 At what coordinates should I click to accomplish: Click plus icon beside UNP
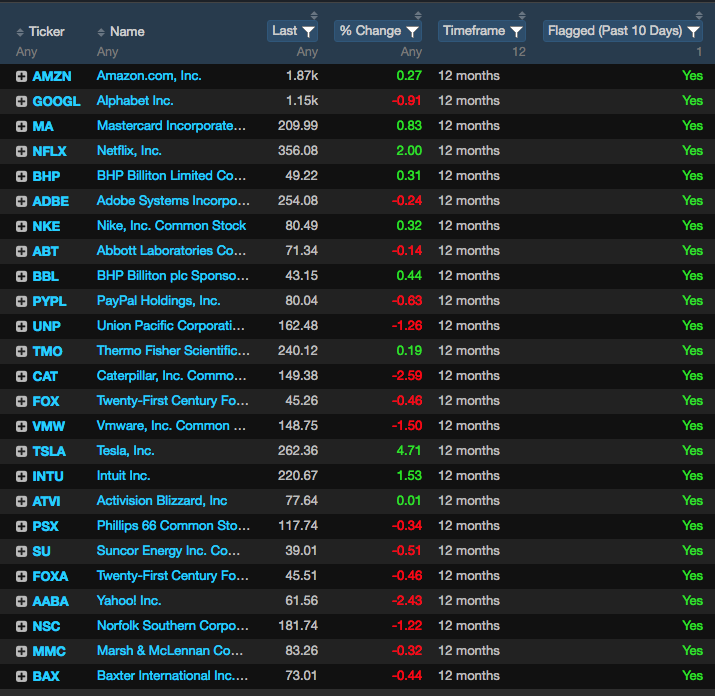click(21, 326)
